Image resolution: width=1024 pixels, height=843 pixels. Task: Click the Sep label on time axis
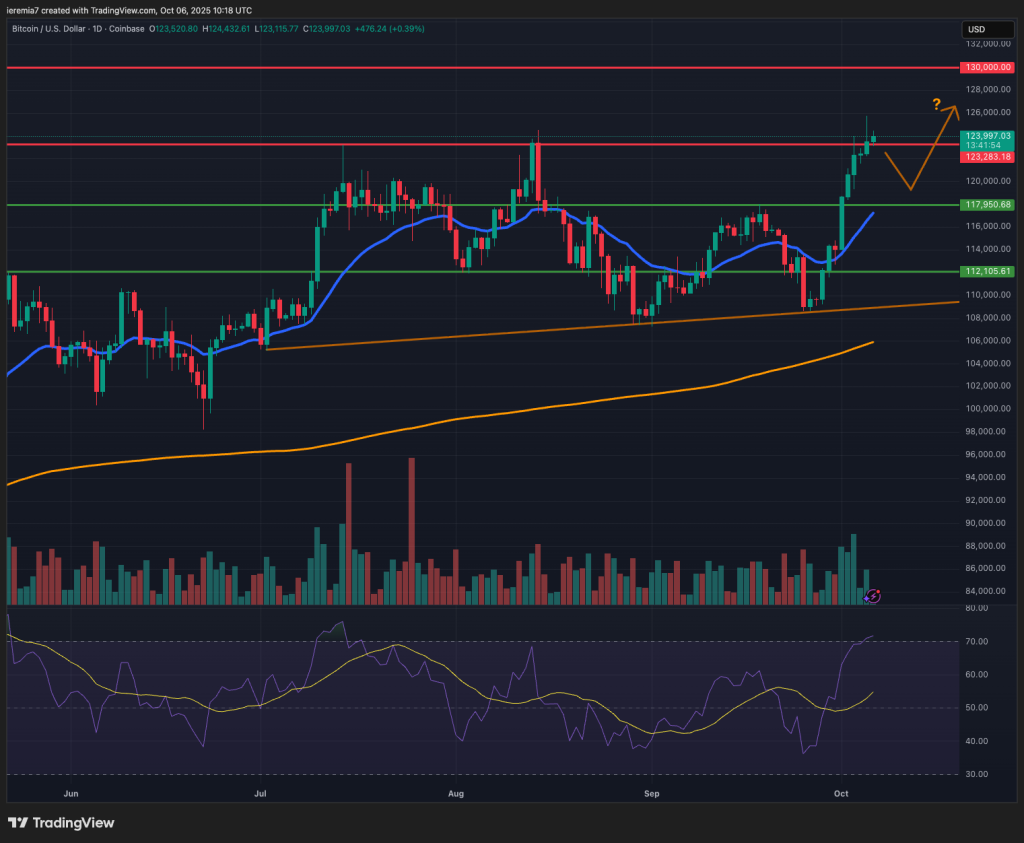(x=651, y=793)
